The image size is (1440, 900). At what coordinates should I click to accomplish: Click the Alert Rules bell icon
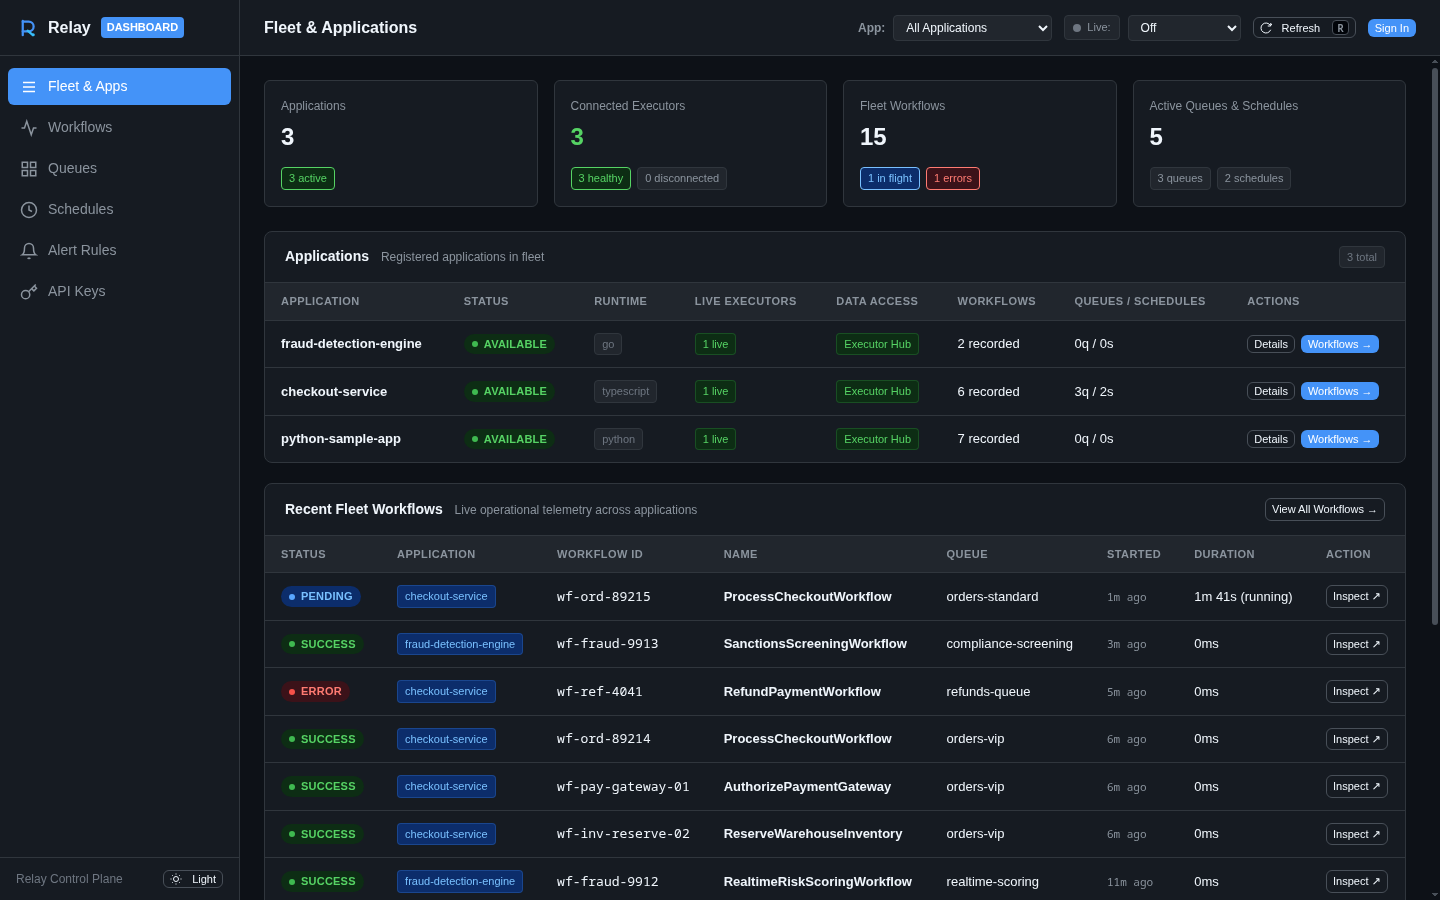click(x=29, y=251)
